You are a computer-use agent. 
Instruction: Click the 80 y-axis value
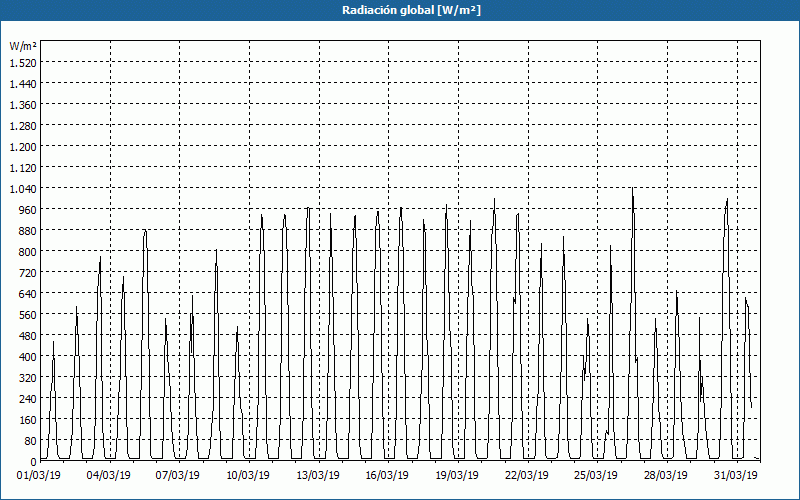[30, 441]
